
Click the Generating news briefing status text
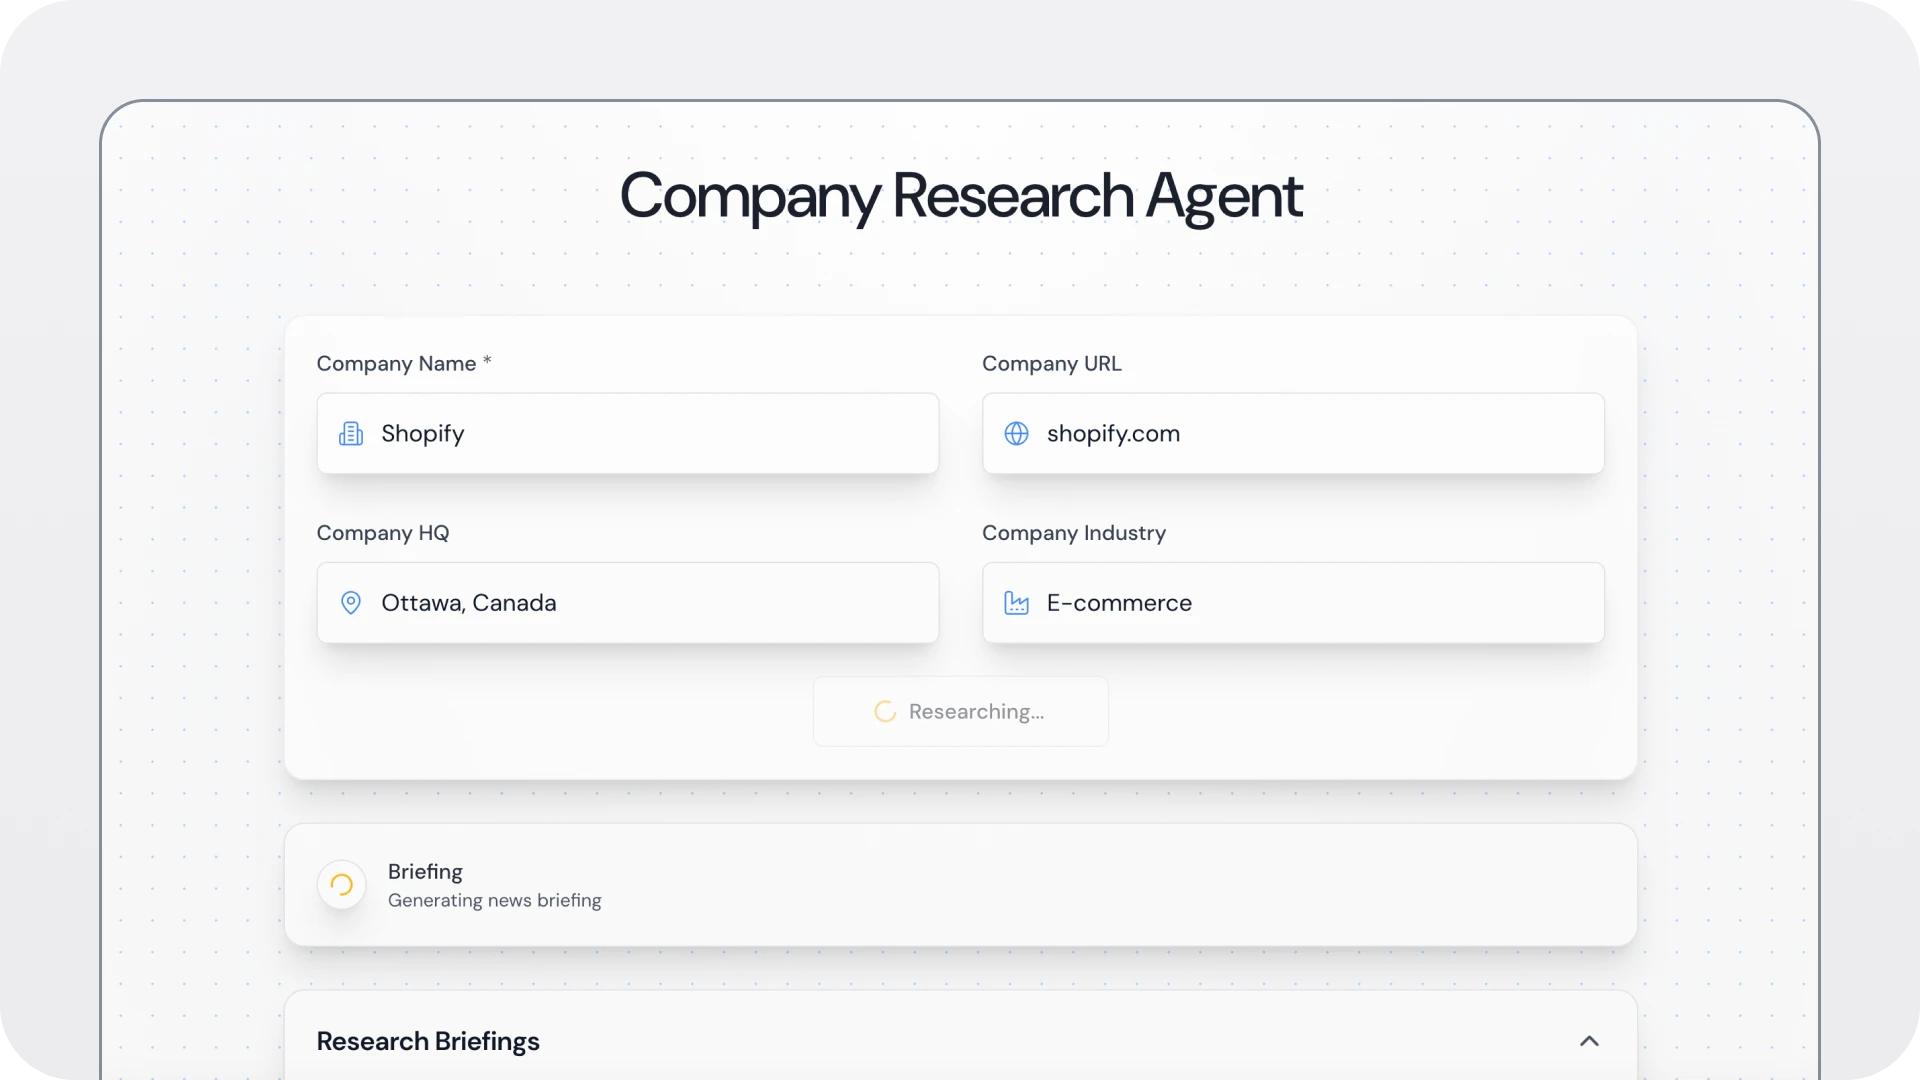pyautogui.click(x=494, y=900)
